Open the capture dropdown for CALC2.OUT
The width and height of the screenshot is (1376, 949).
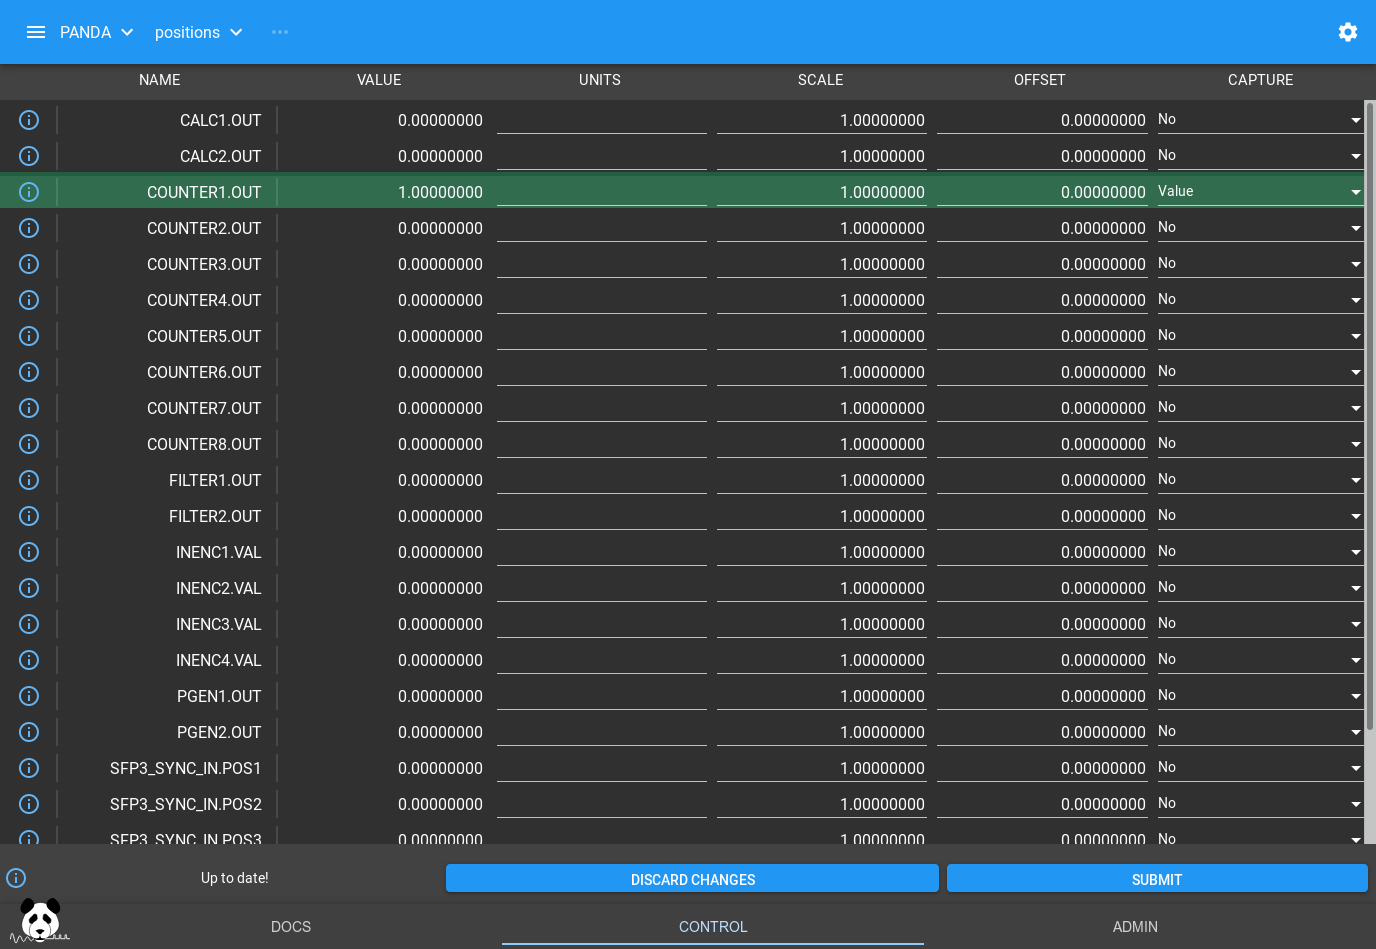pyautogui.click(x=1259, y=156)
